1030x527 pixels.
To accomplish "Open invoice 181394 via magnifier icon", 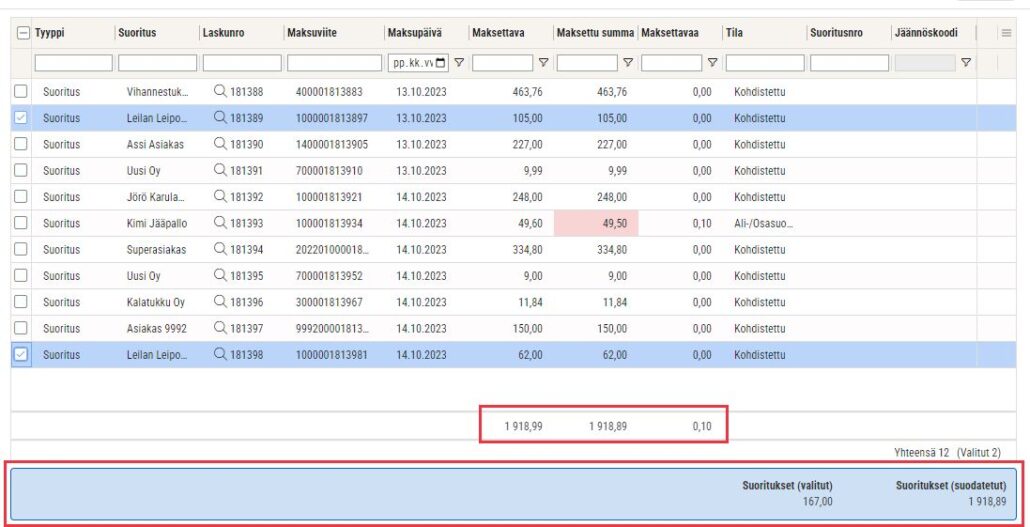I will [220, 250].
